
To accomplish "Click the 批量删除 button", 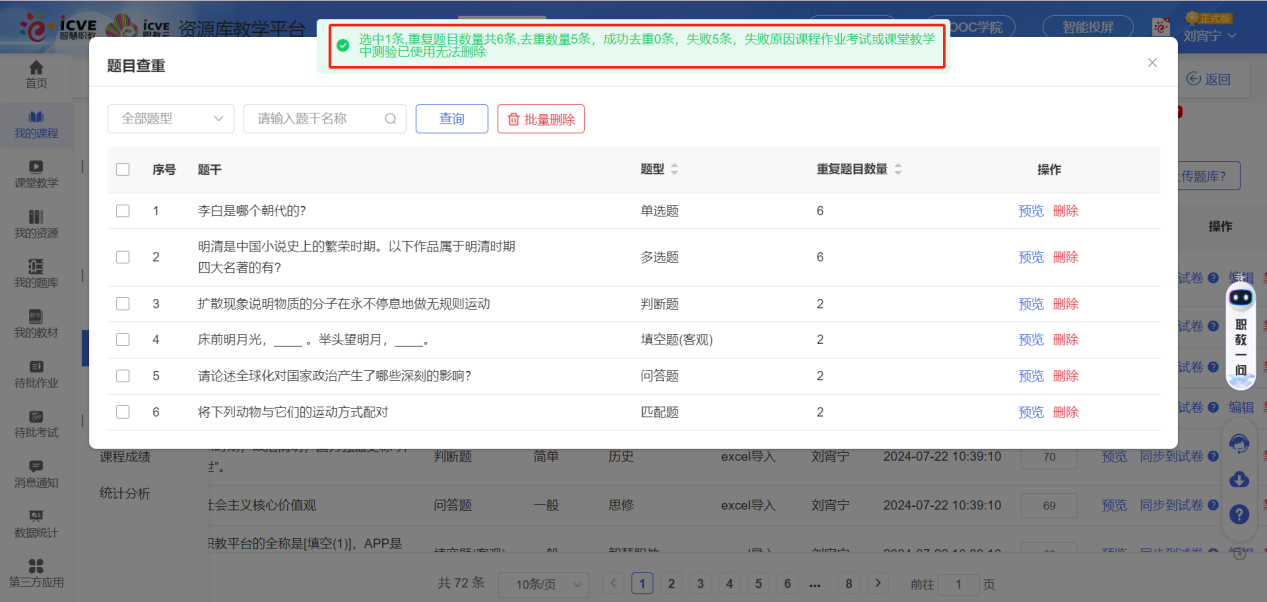I will coord(540,119).
